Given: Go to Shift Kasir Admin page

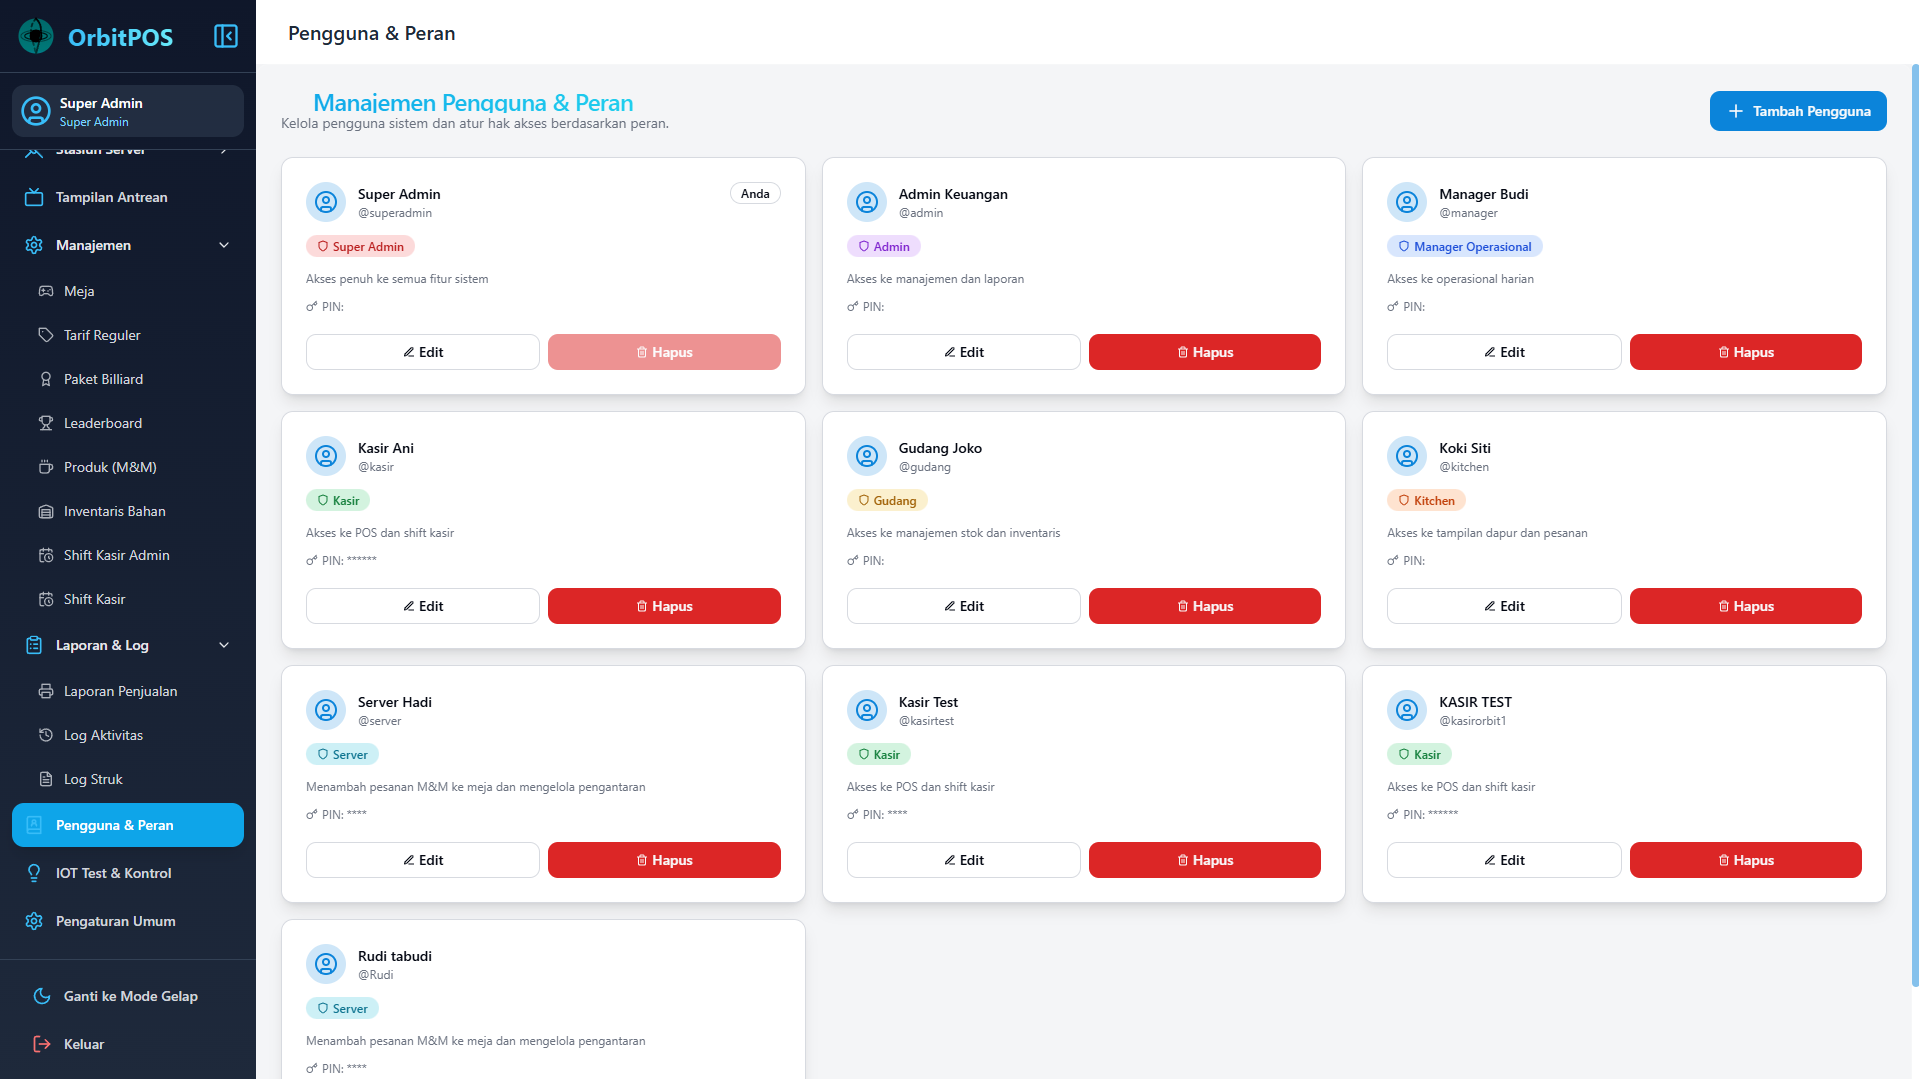Looking at the screenshot, I should pyautogui.click(x=116, y=555).
